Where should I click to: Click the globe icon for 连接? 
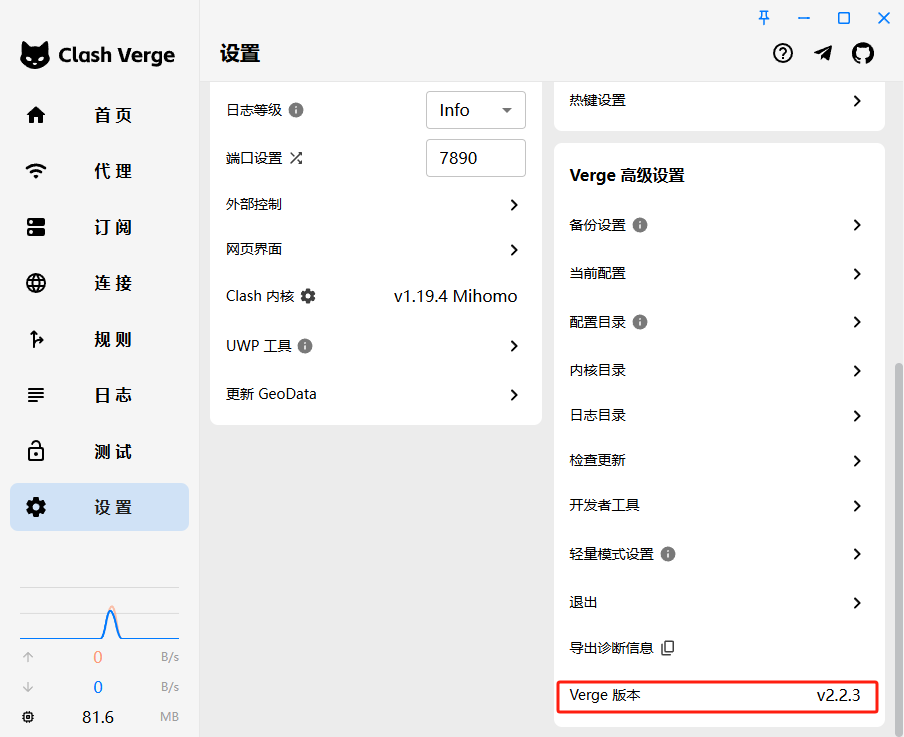pos(36,283)
